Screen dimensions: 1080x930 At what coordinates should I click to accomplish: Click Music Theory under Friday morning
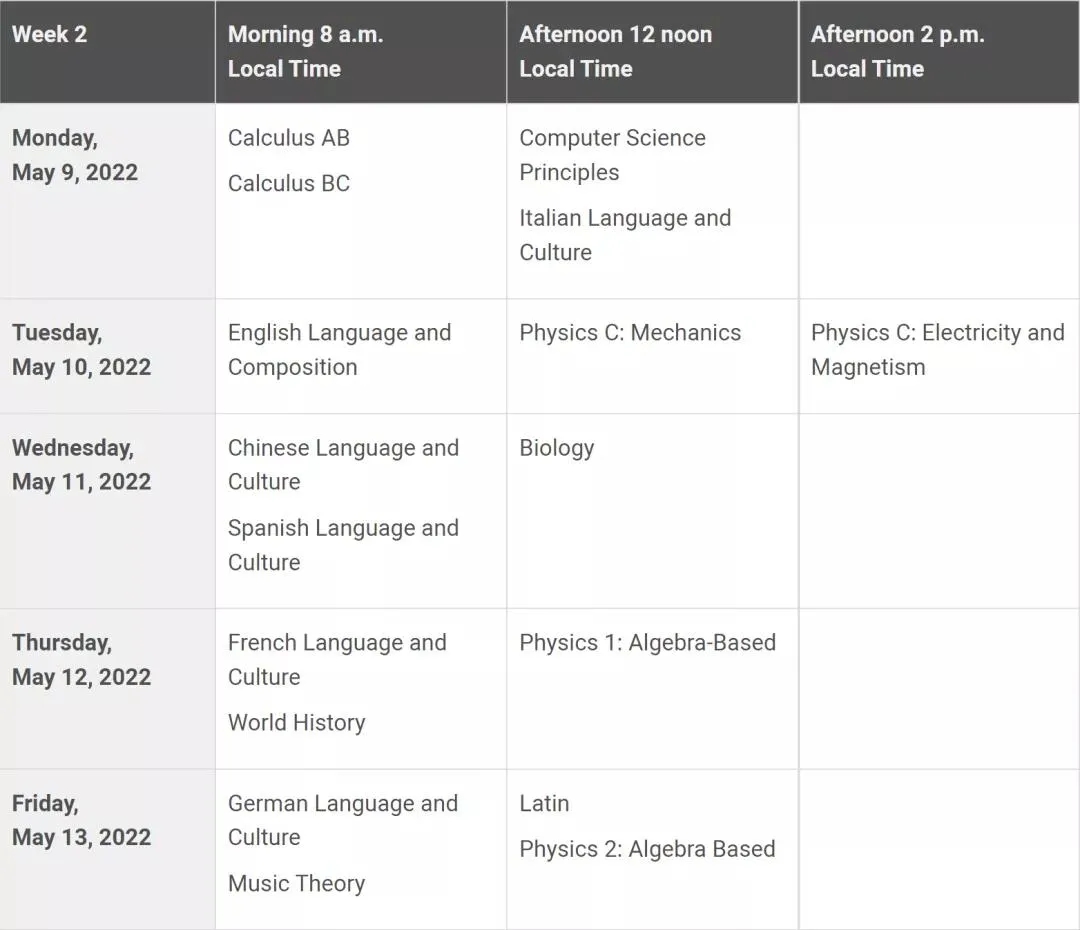[x=296, y=883]
